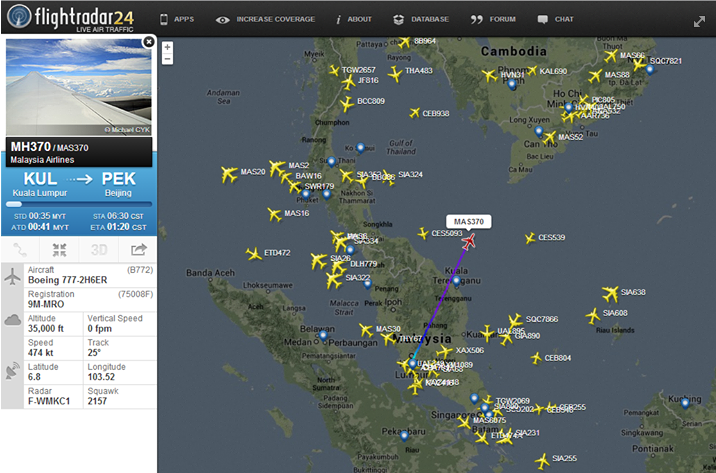
Task: Click the aircraft wing photo thumbnail
Action: (78, 88)
